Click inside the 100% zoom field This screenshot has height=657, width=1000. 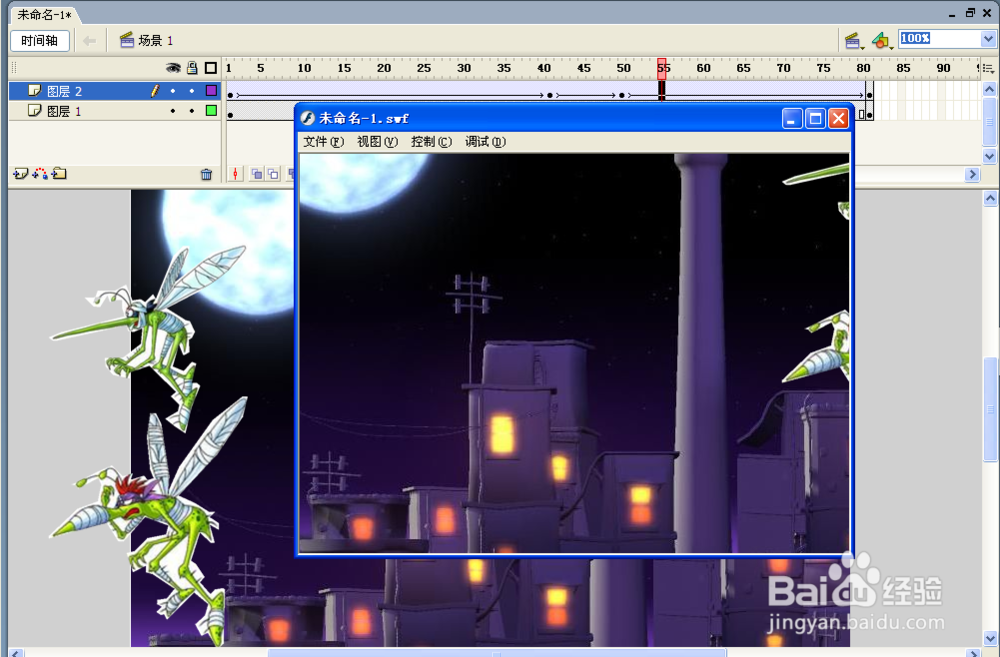pos(939,39)
